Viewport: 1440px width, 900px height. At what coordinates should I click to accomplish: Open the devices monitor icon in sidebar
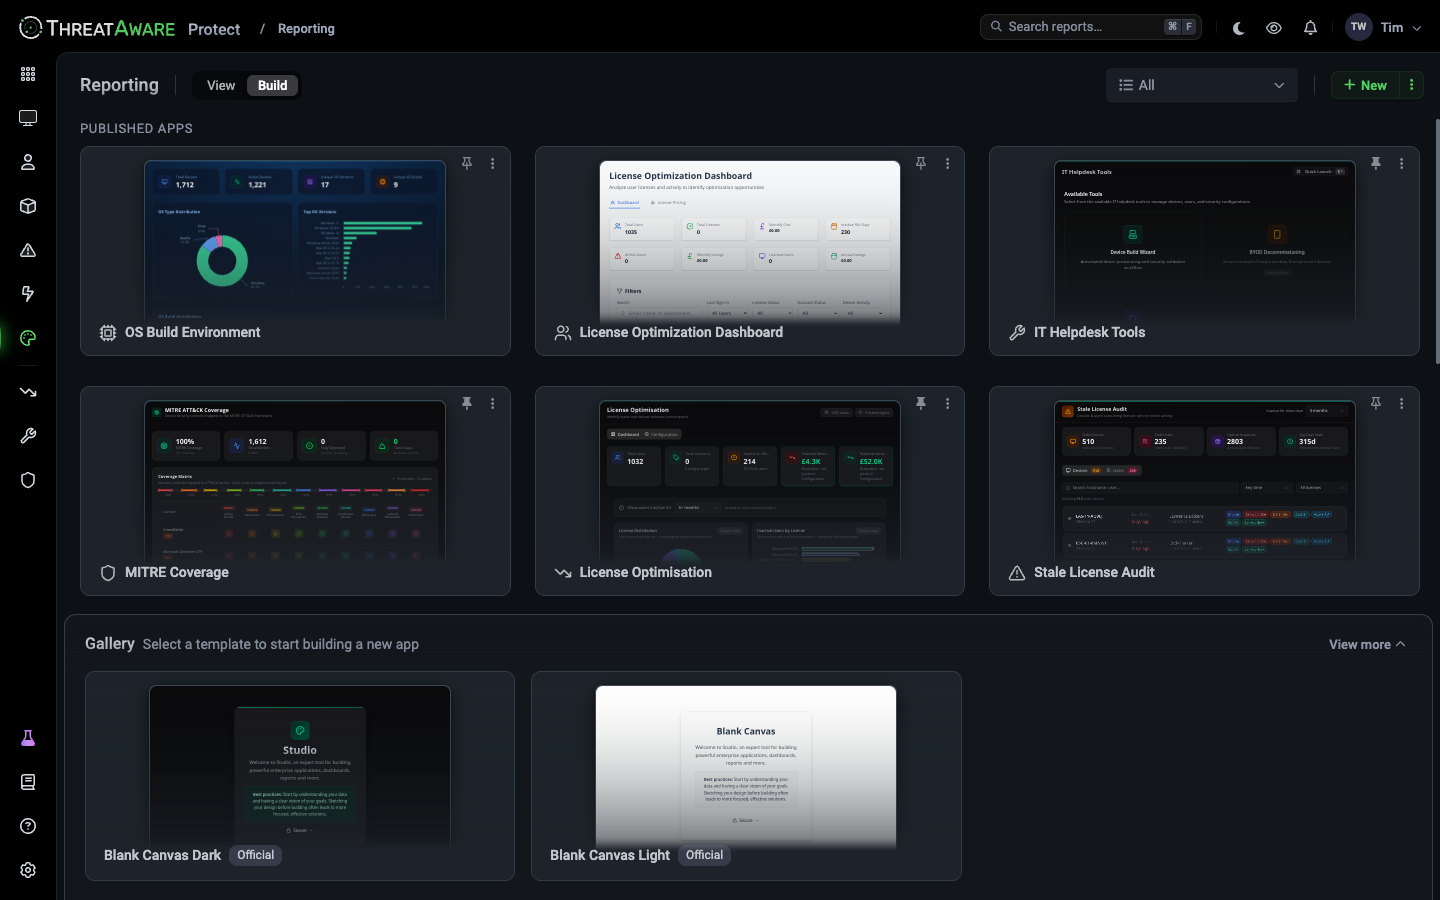[28, 118]
